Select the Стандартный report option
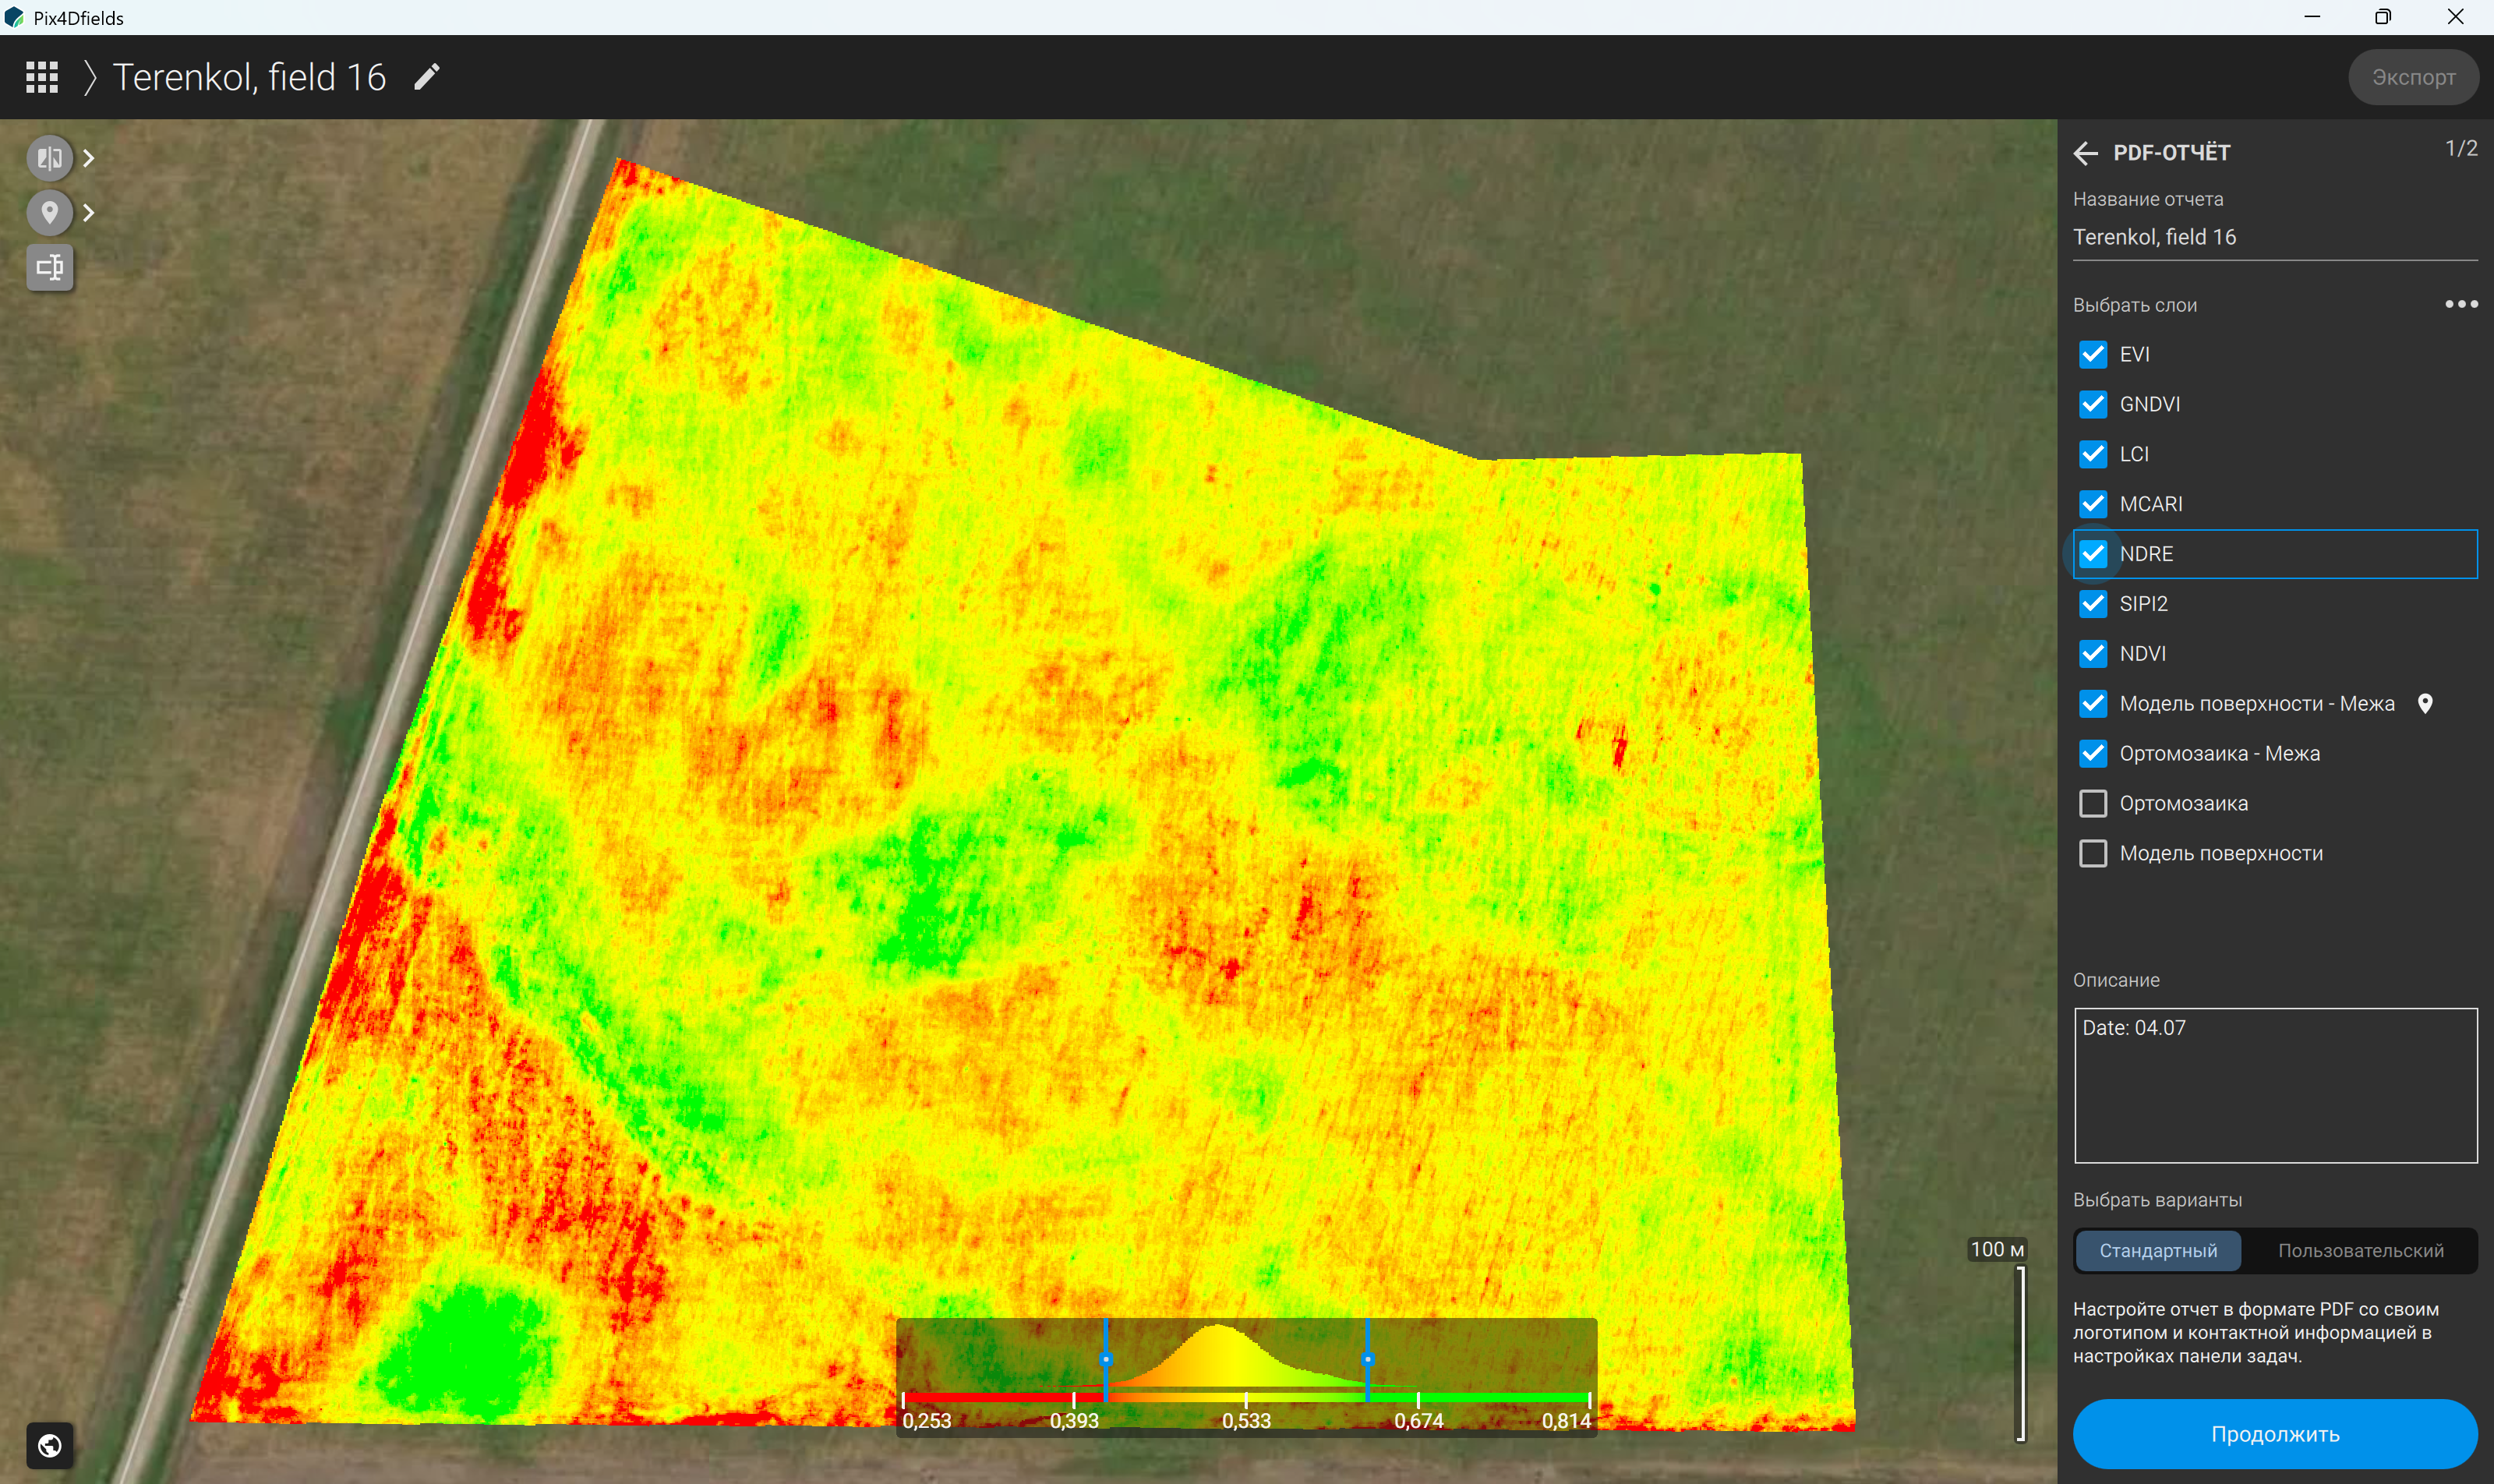 coord(2158,1251)
